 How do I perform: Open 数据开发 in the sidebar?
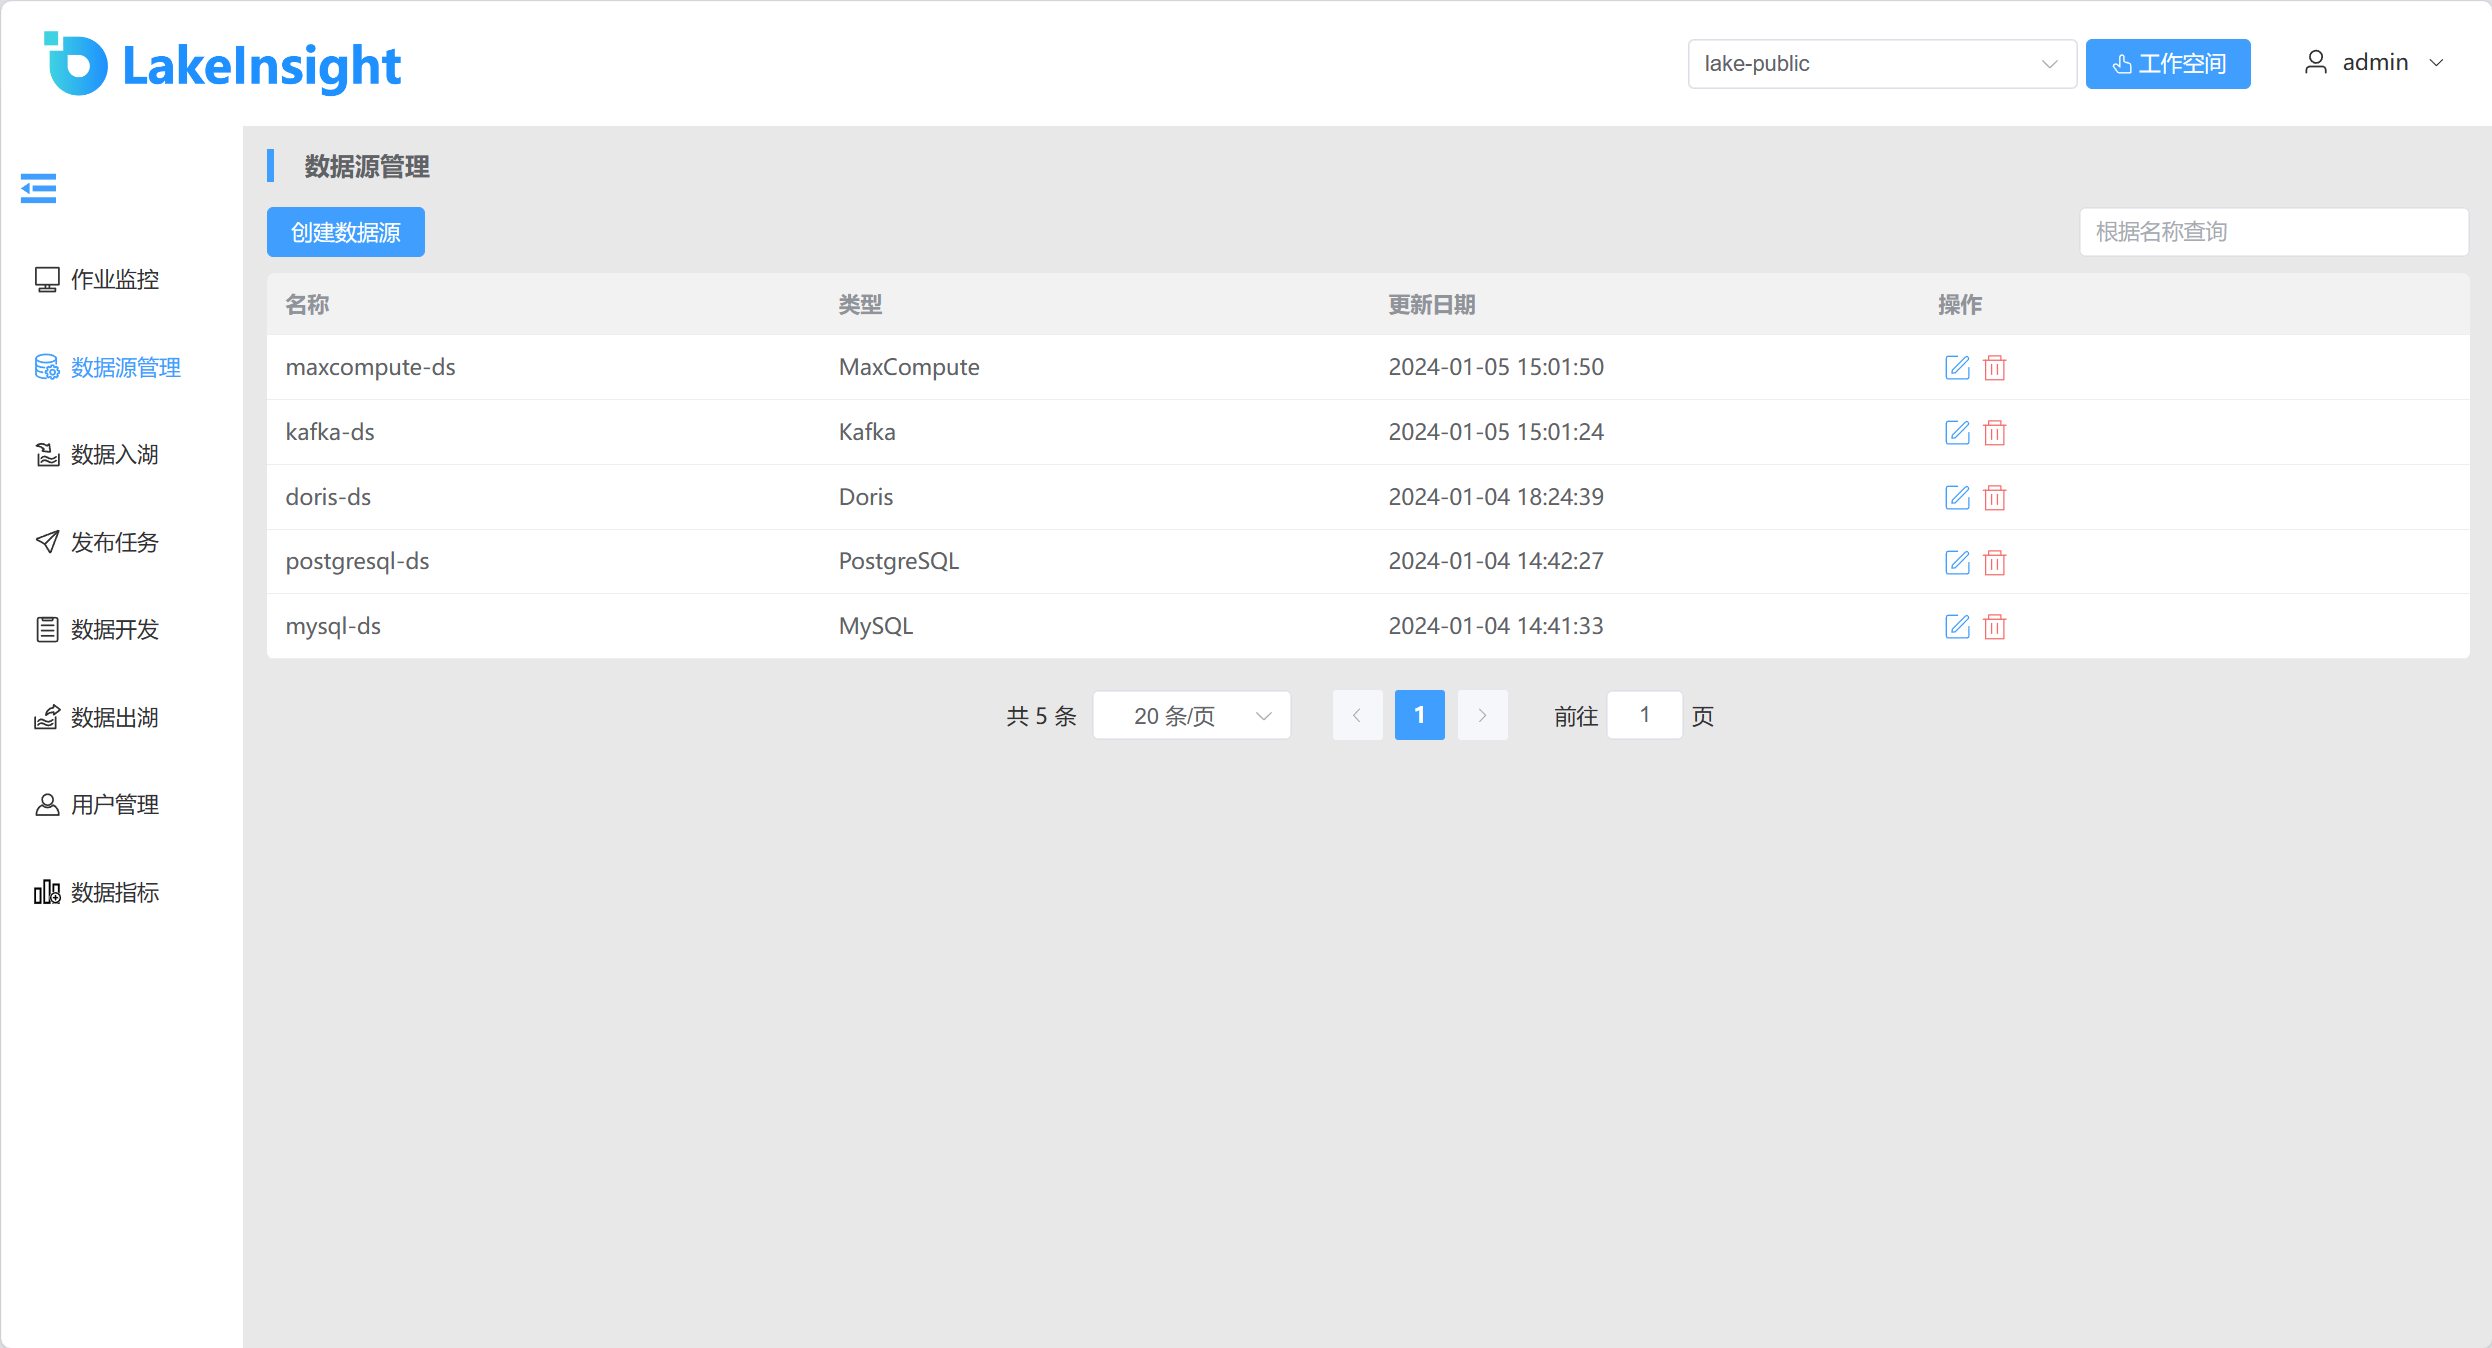pyautogui.click(x=114, y=630)
